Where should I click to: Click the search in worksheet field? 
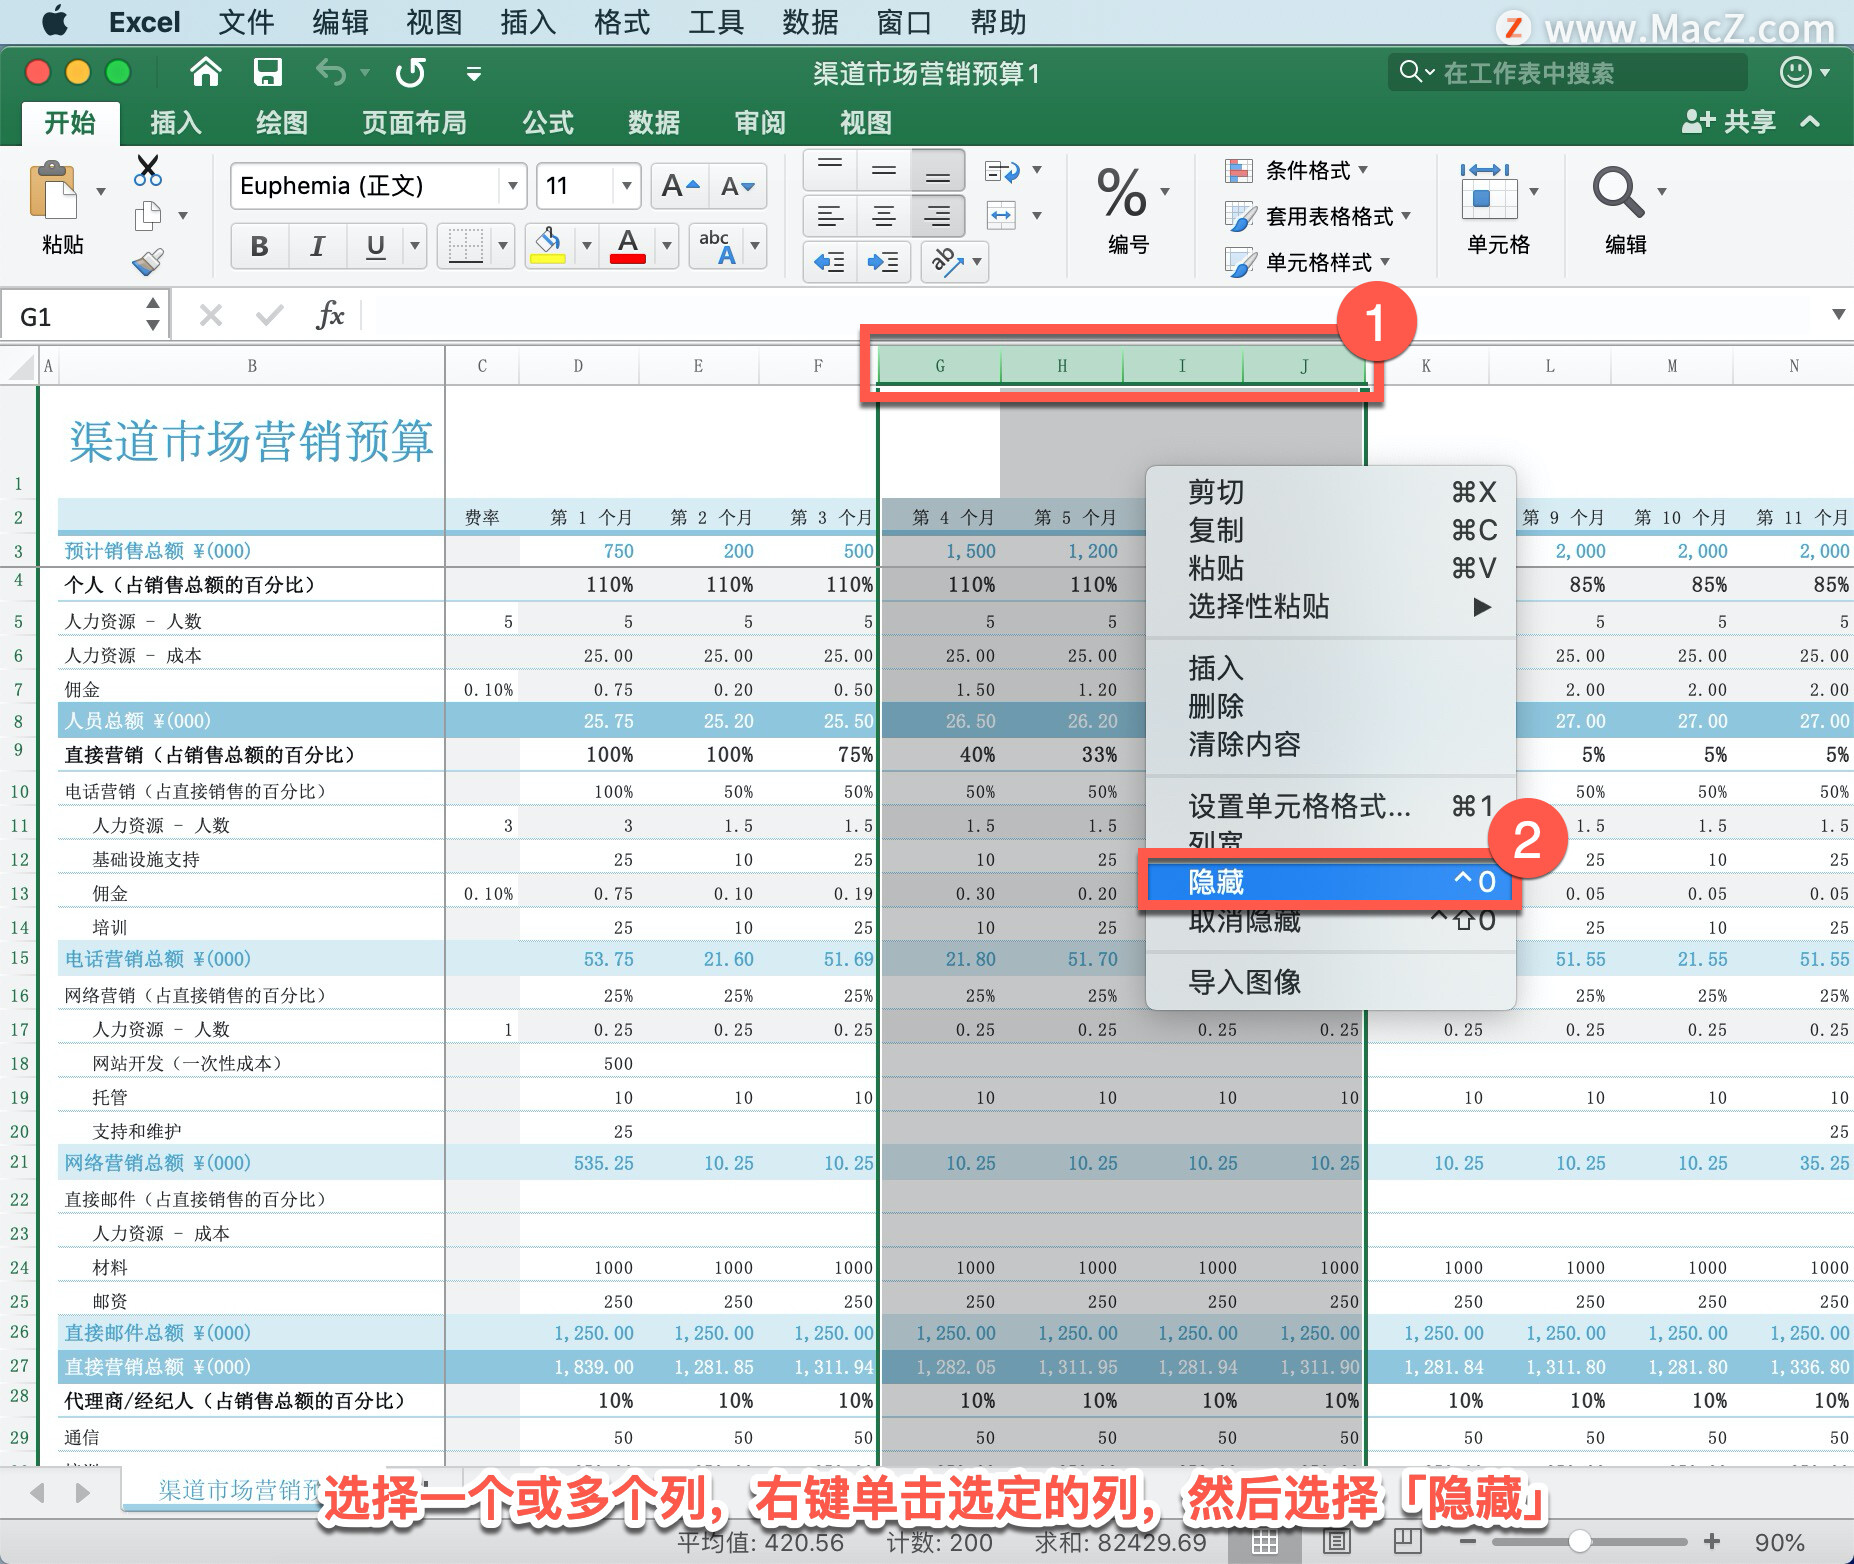pyautogui.click(x=1568, y=72)
